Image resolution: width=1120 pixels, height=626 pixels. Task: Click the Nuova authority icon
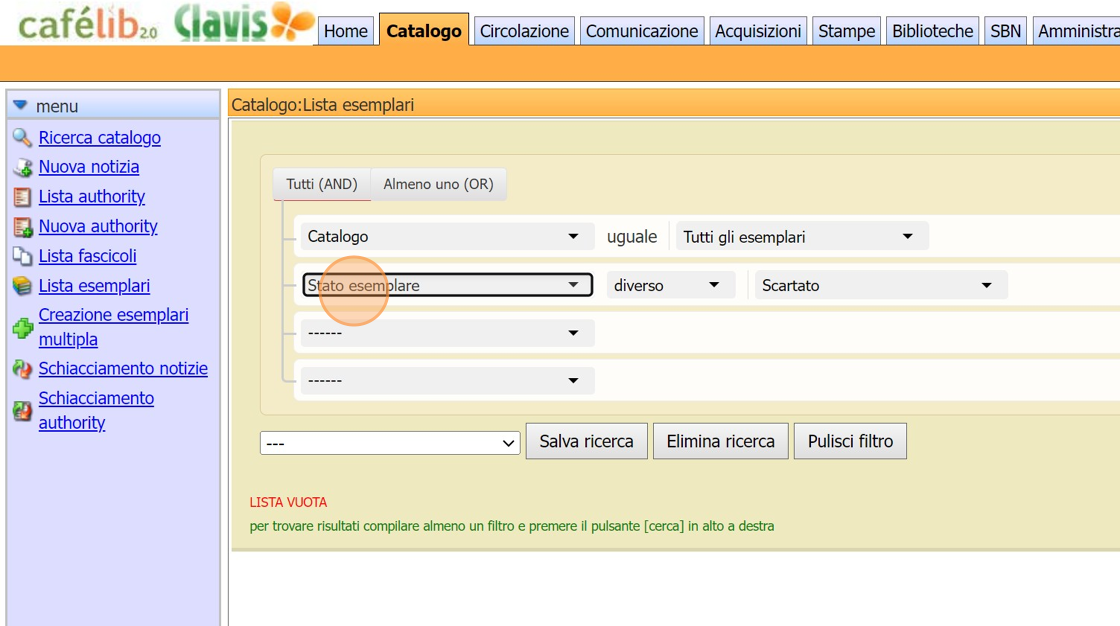[22, 227]
